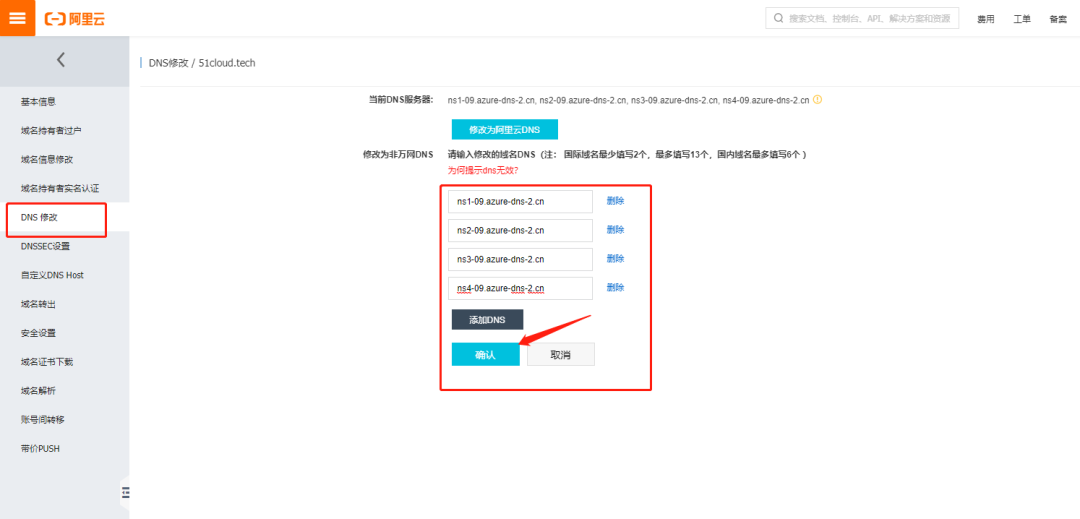Viewport: 1080px width, 519px height.
Task: Cancel with the 取消 button
Action: pos(561,354)
